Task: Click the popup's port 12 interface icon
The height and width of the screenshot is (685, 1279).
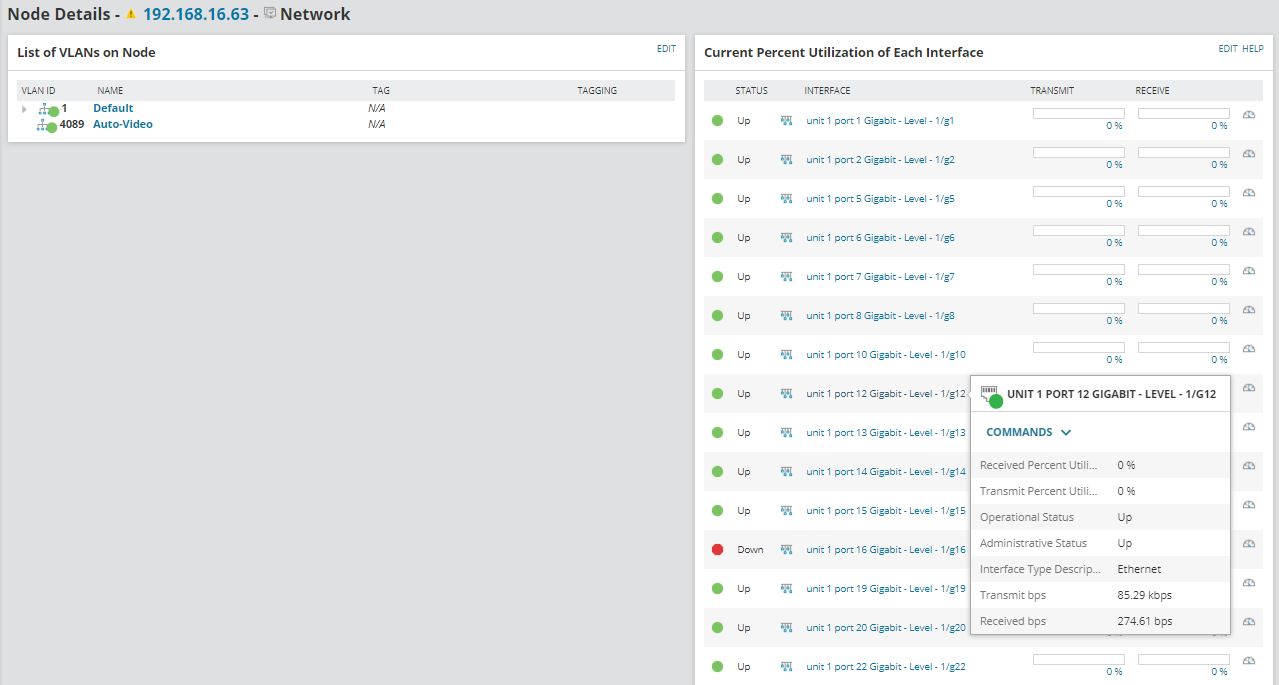Action: pyautogui.click(x=991, y=396)
